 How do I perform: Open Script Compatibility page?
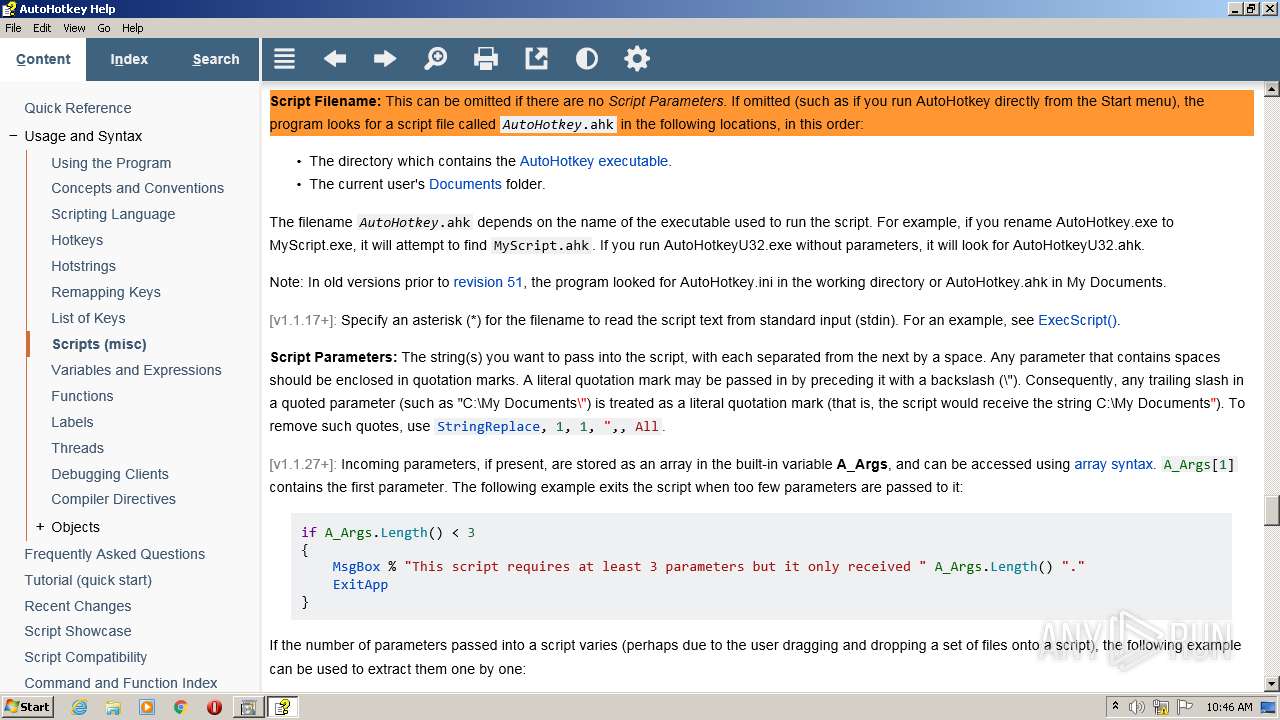coord(86,657)
